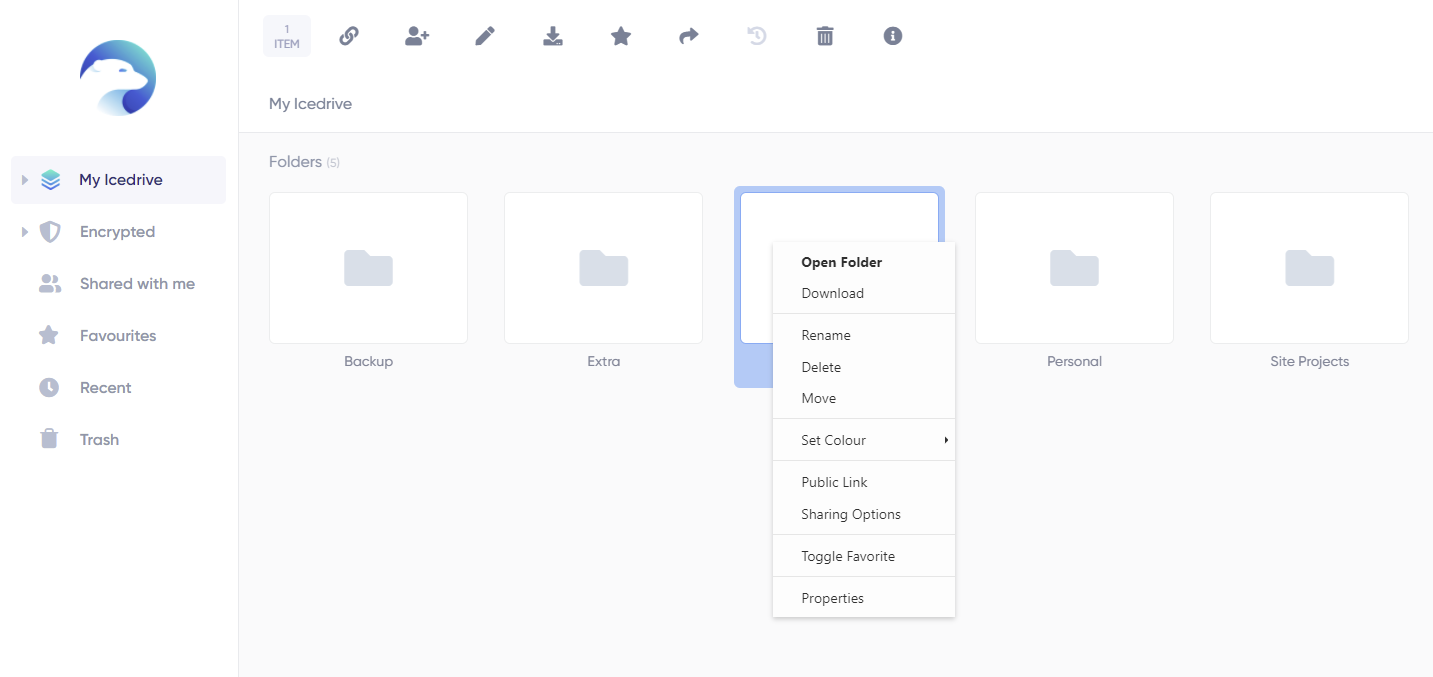Image resolution: width=1433 pixels, height=677 pixels.
Task: Click the star favourite icon in toolbar
Action: [x=621, y=36]
